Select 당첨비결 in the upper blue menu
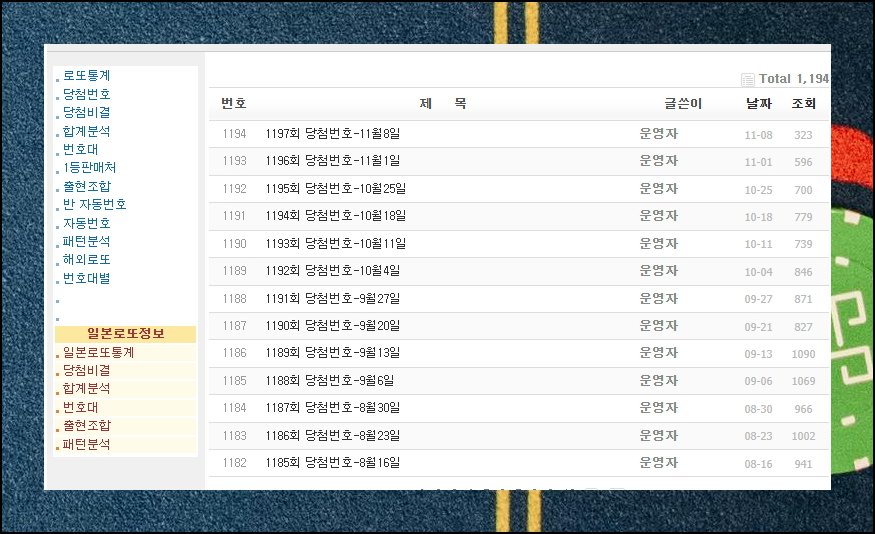This screenshot has width=875, height=534. point(86,112)
